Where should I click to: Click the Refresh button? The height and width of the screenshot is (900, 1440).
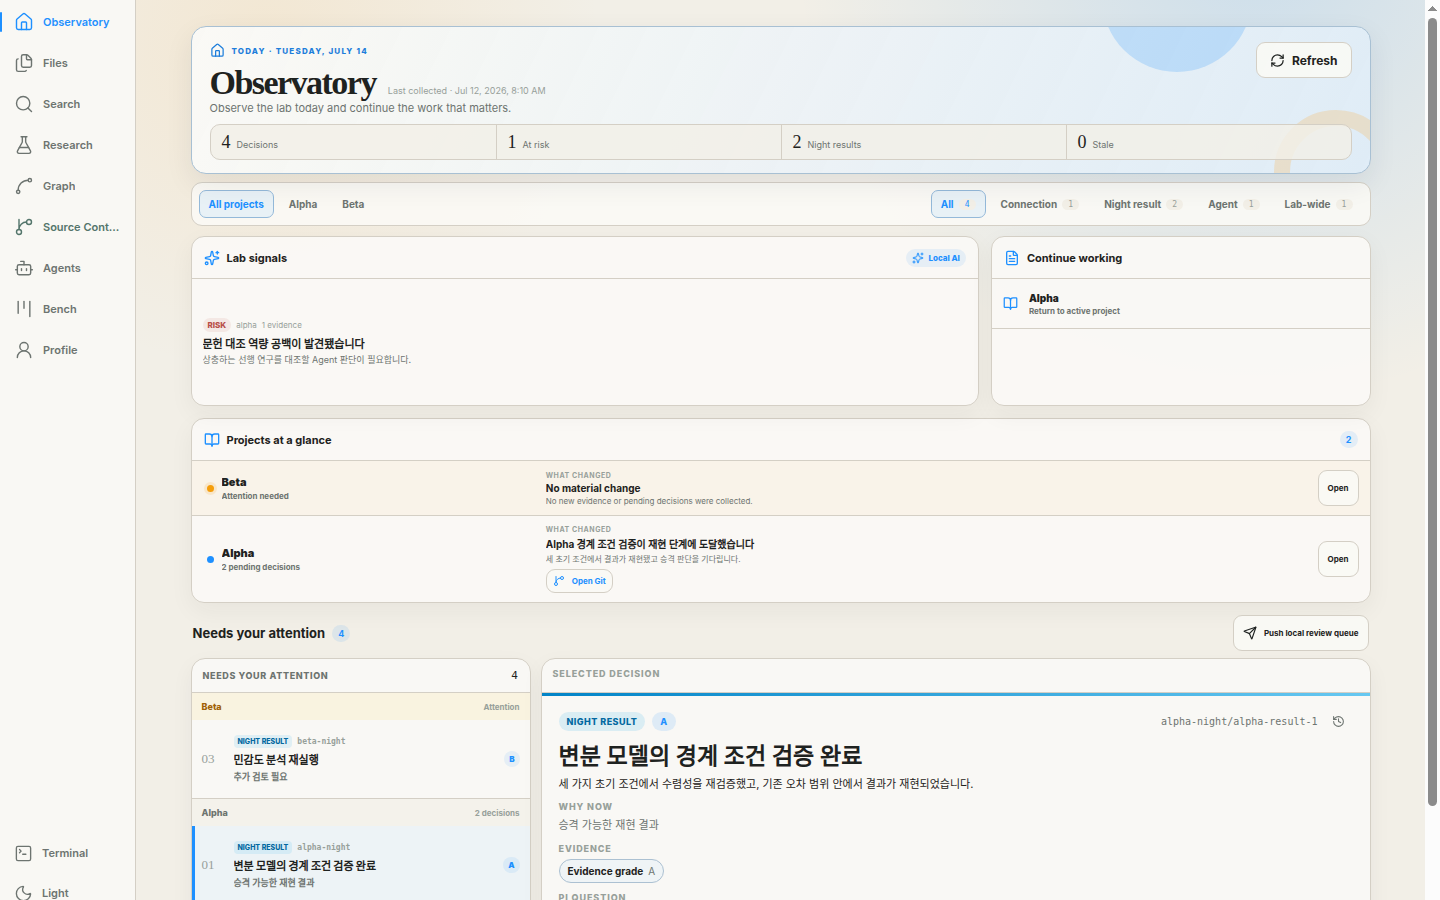(1304, 60)
